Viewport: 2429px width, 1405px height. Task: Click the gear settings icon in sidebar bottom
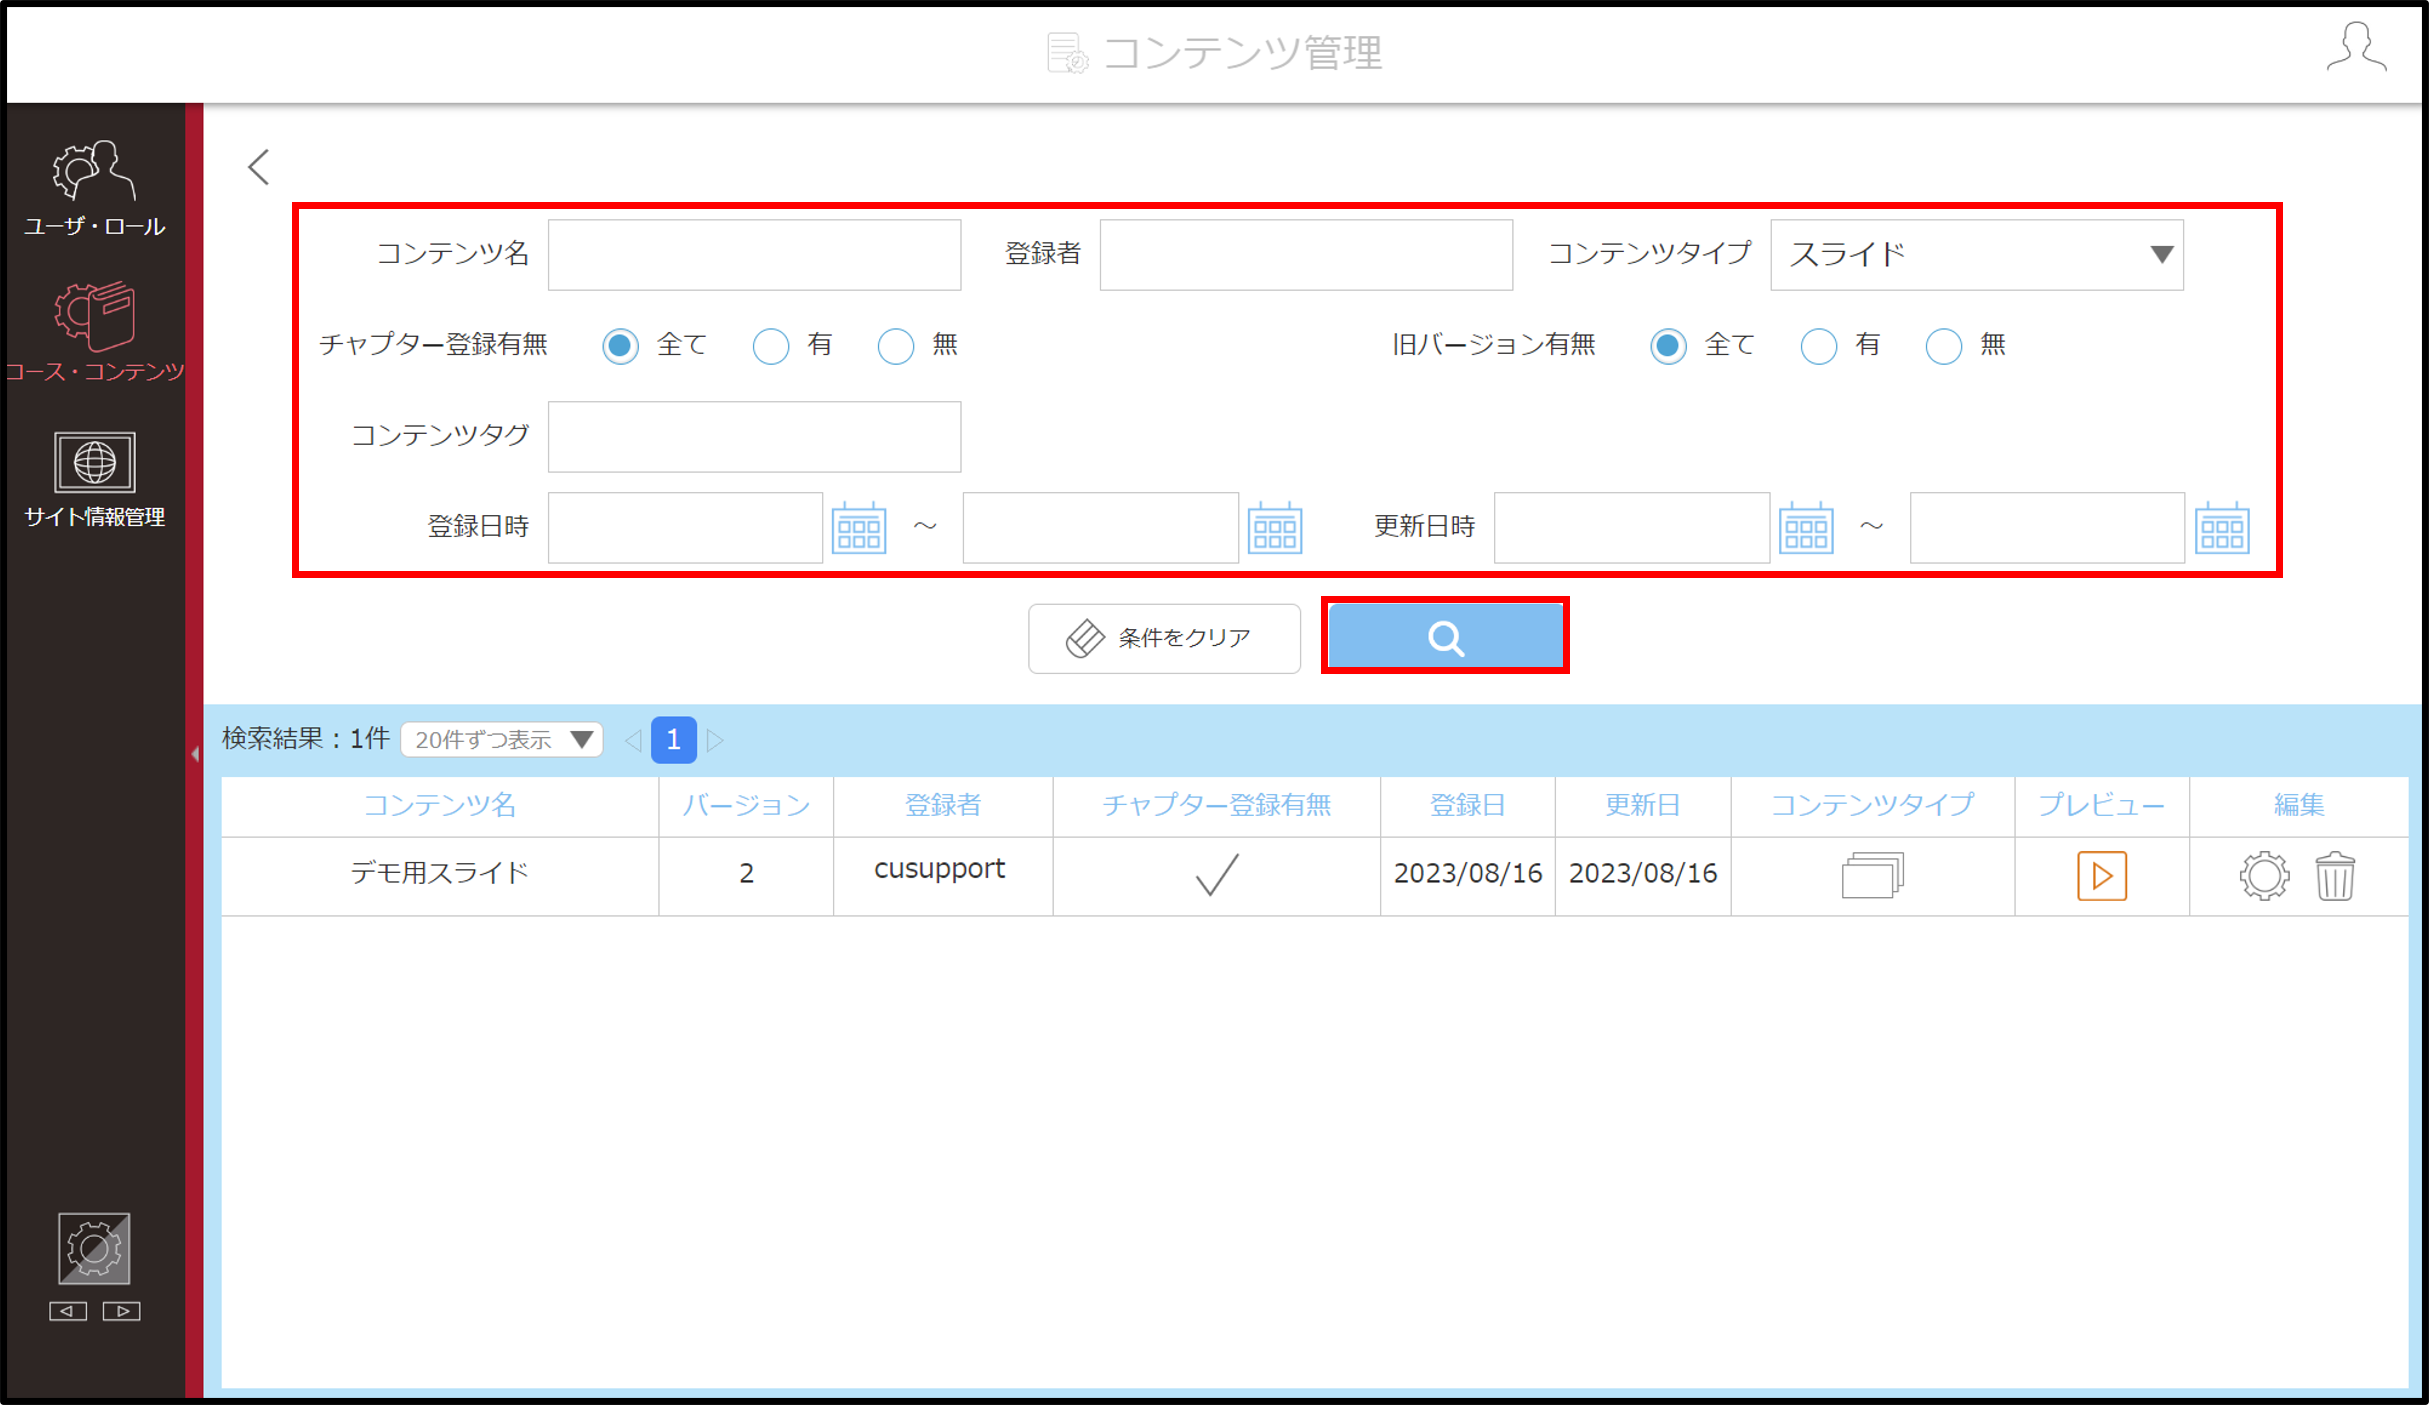[x=94, y=1248]
